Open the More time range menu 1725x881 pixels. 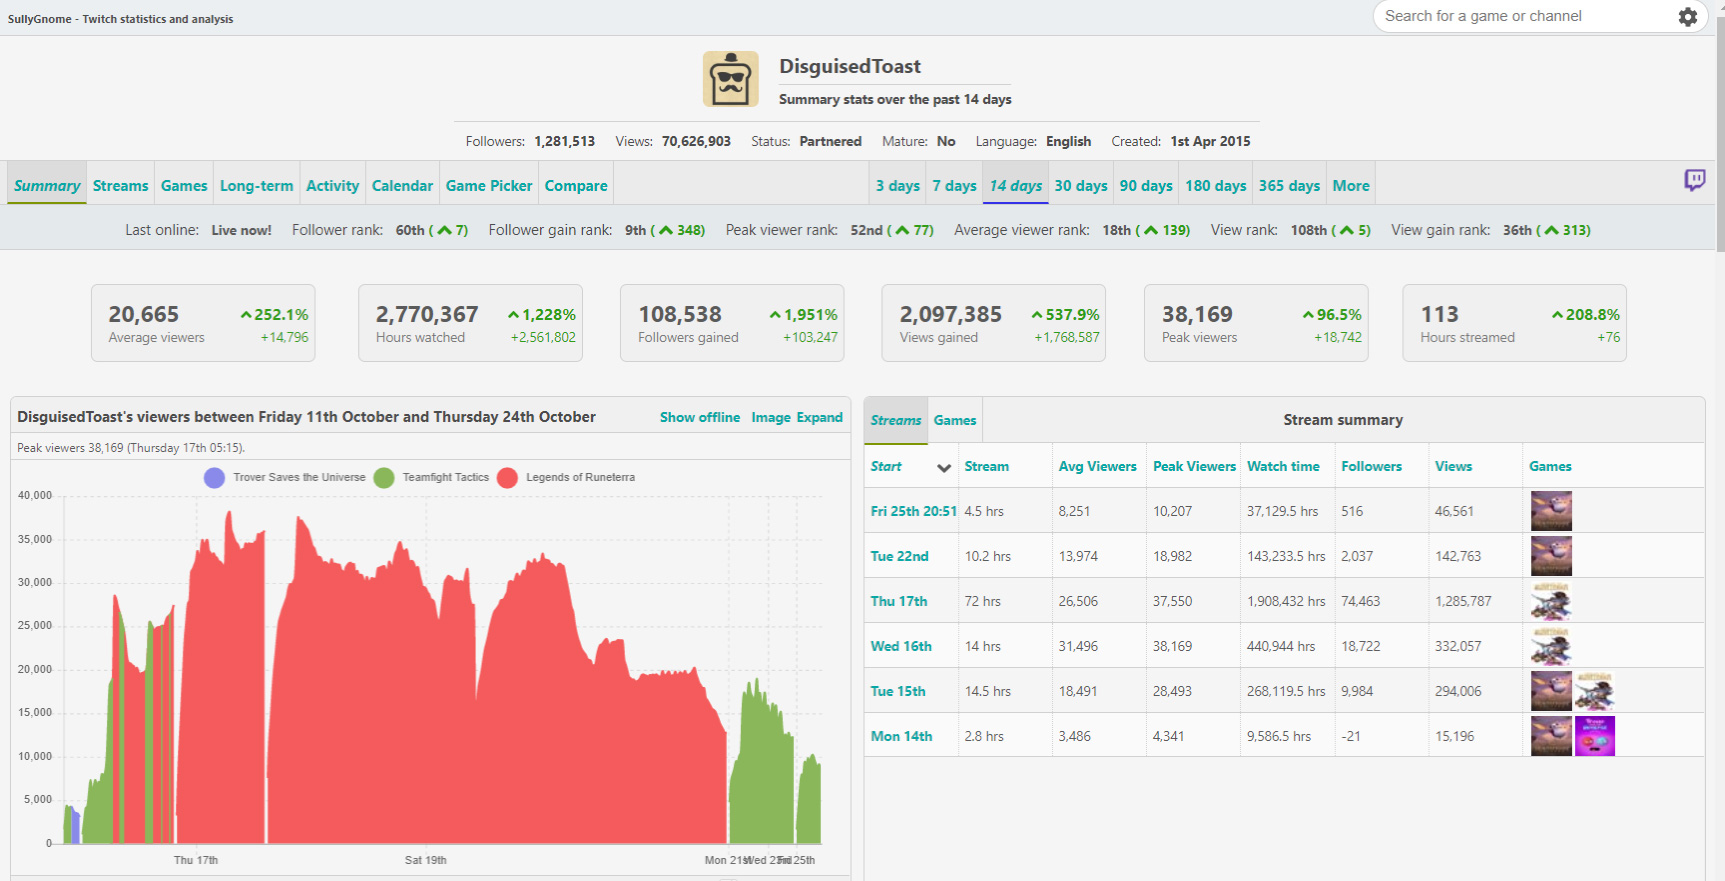coord(1350,186)
